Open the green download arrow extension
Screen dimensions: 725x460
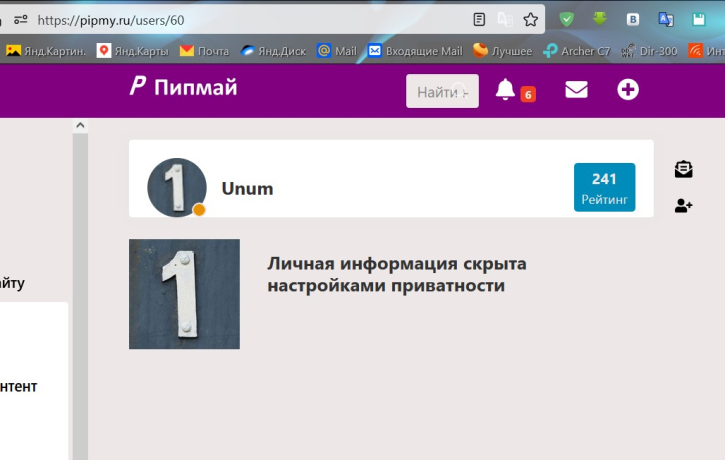600,19
